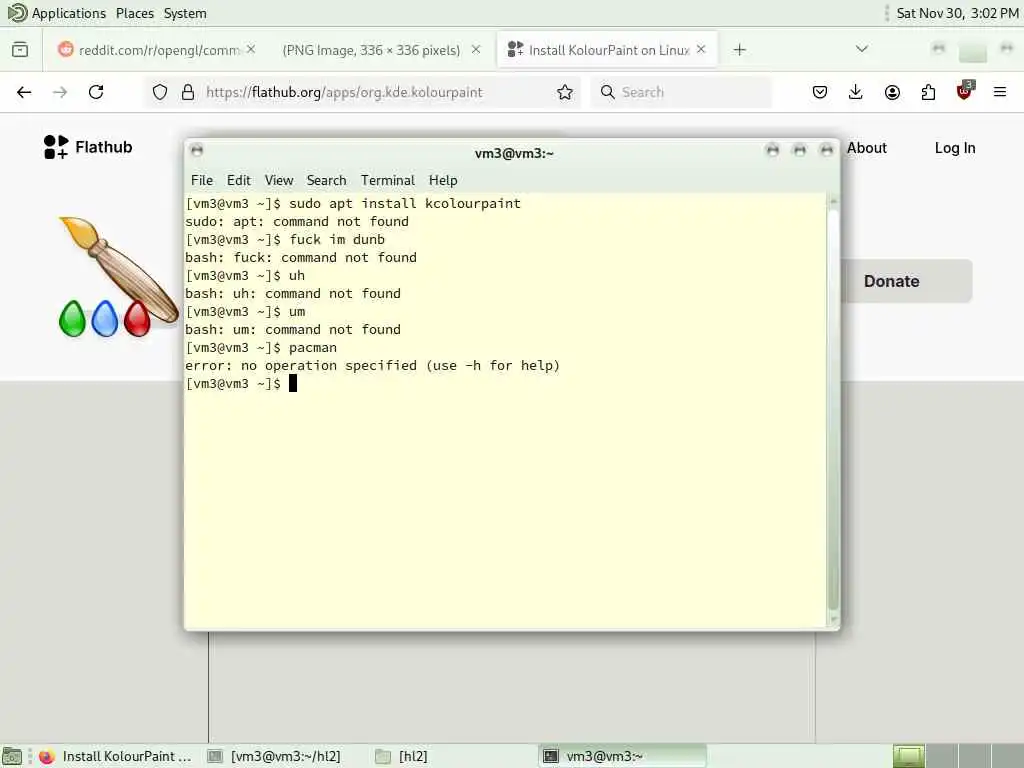The image size is (1024, 768).
Task: Reload the Flathub page
Action: (96, 92)
